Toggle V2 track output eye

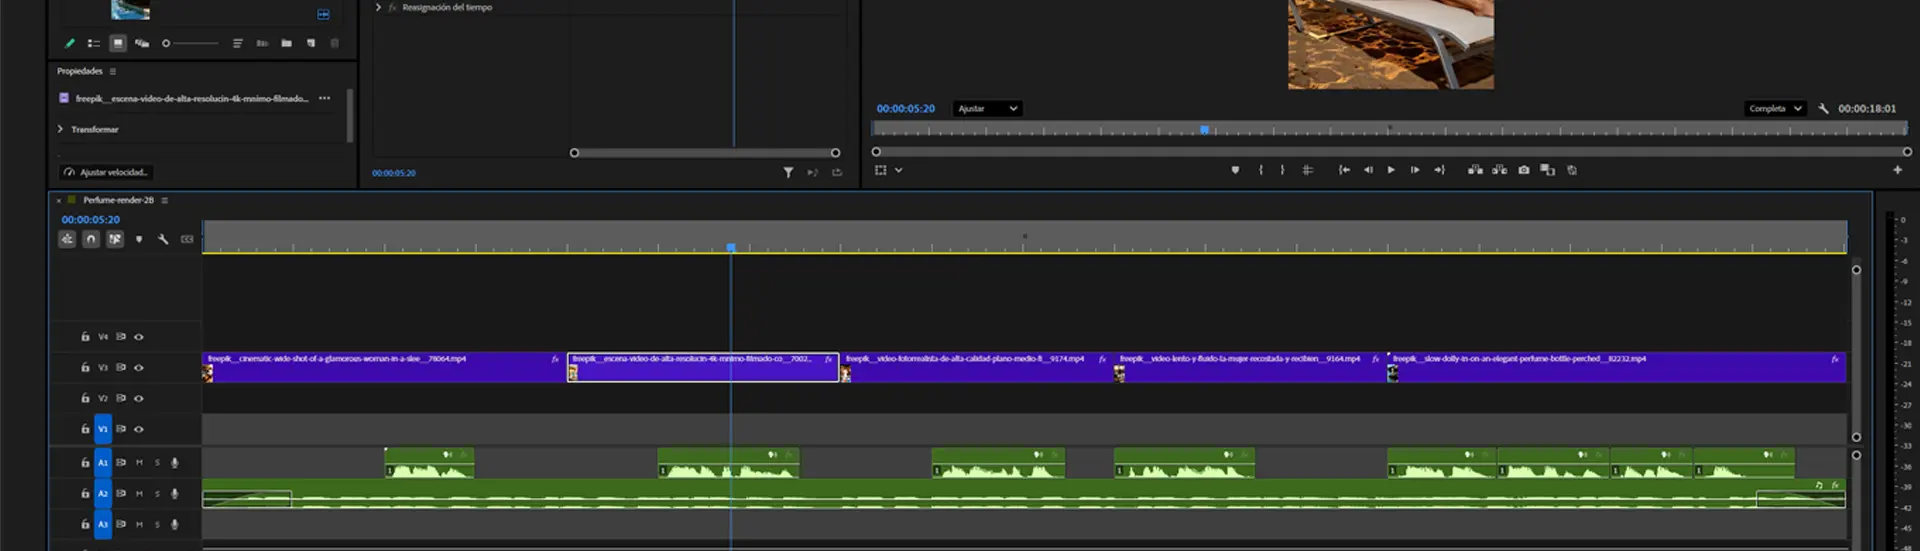(139, 398)
